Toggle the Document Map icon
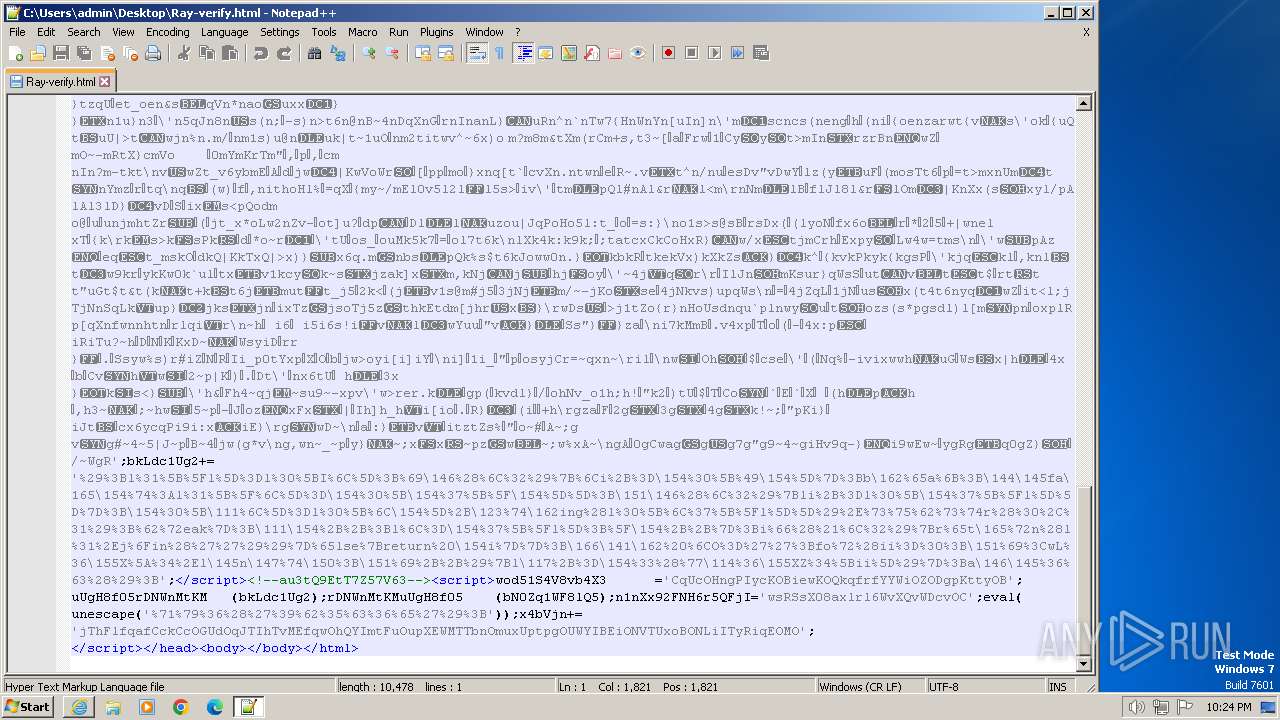The width and height of the screenshot is (1280, 720). point(569,53)
